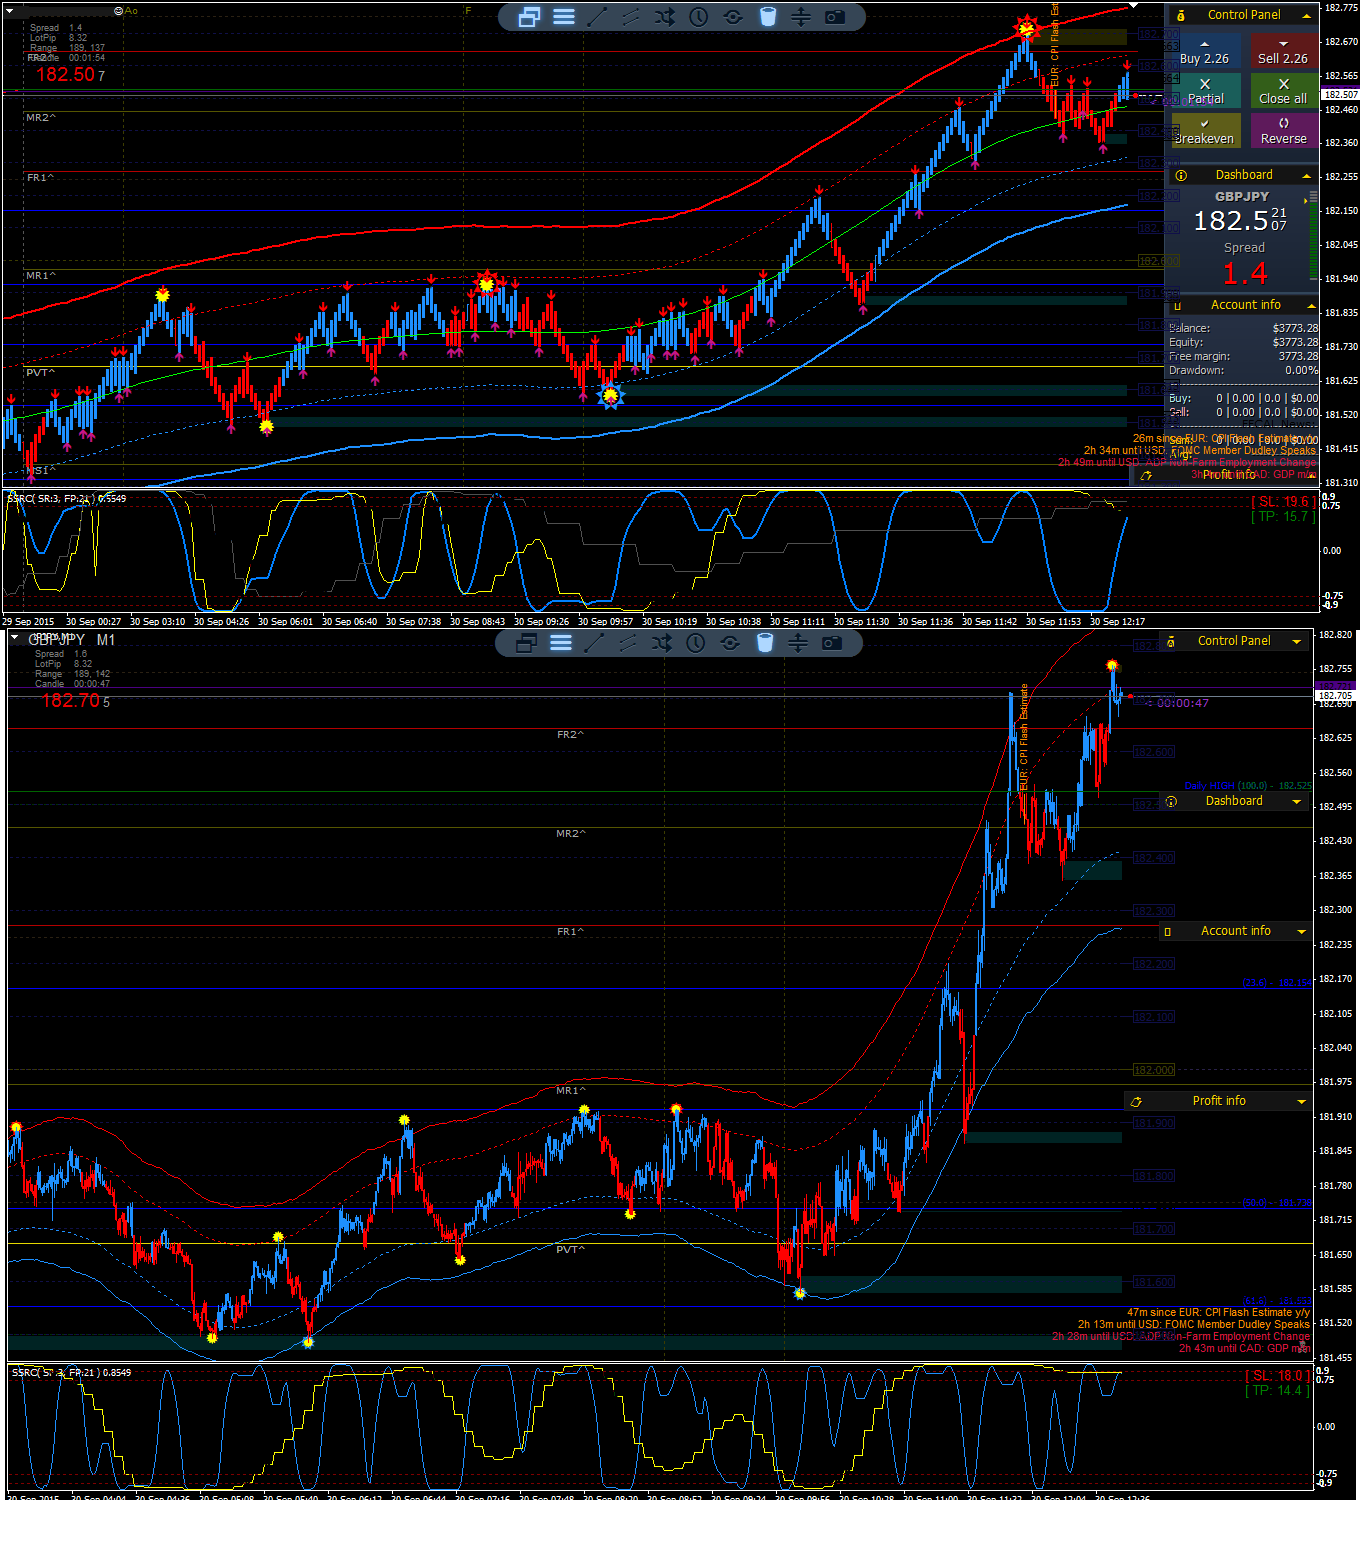Click the Reverse position button
Viewport: 1360px width, 1550px height.
(1283, 131)
